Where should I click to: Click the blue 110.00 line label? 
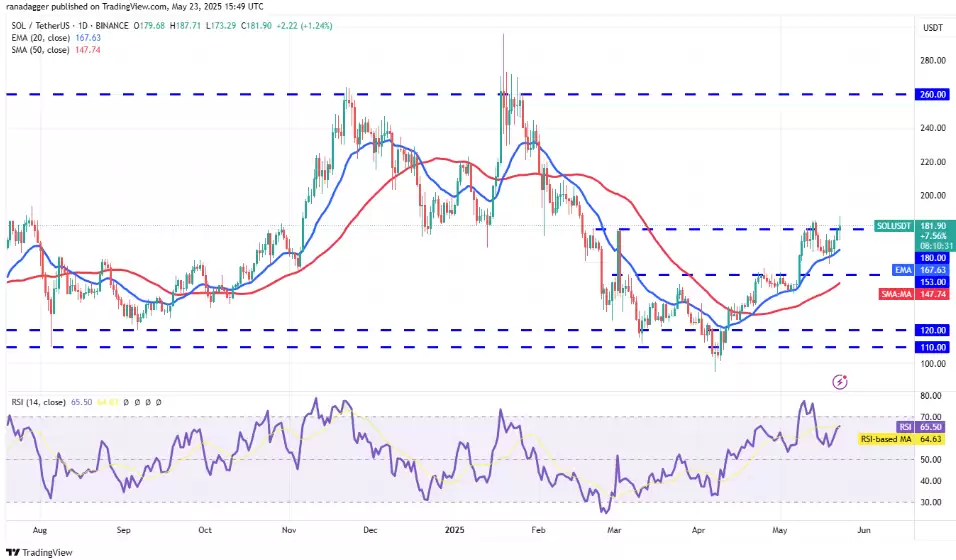click(x=933, y=347)
